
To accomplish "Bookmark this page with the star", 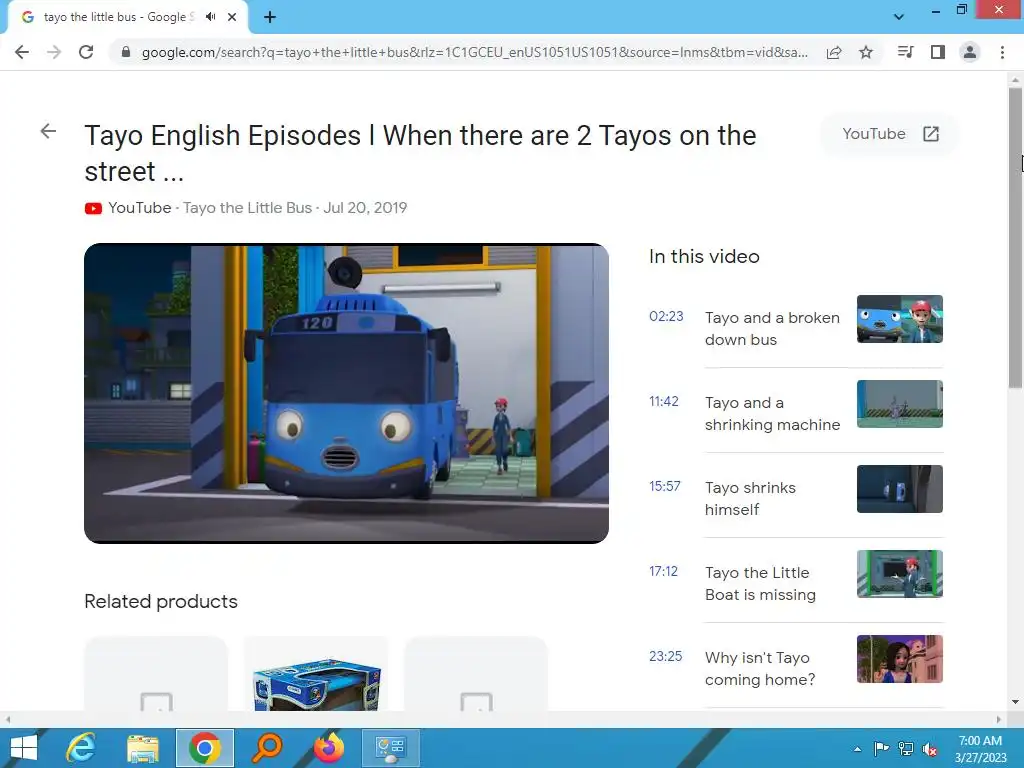I will coord(866,52).
